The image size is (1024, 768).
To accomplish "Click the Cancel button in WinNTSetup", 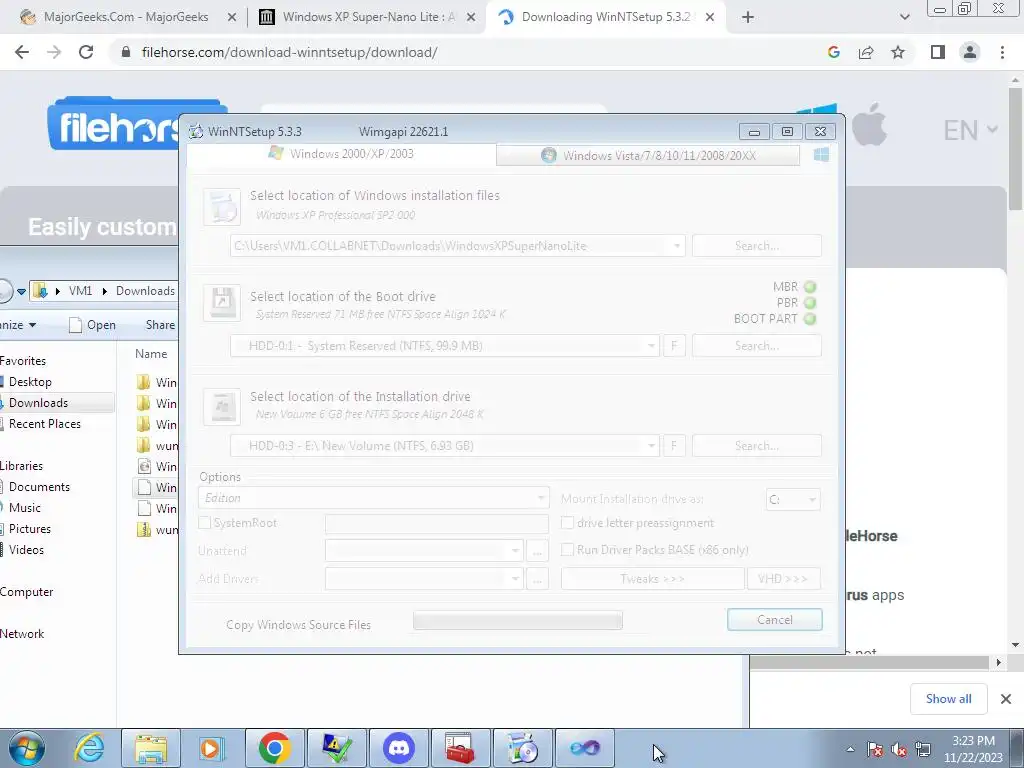I will coord(775,619).
